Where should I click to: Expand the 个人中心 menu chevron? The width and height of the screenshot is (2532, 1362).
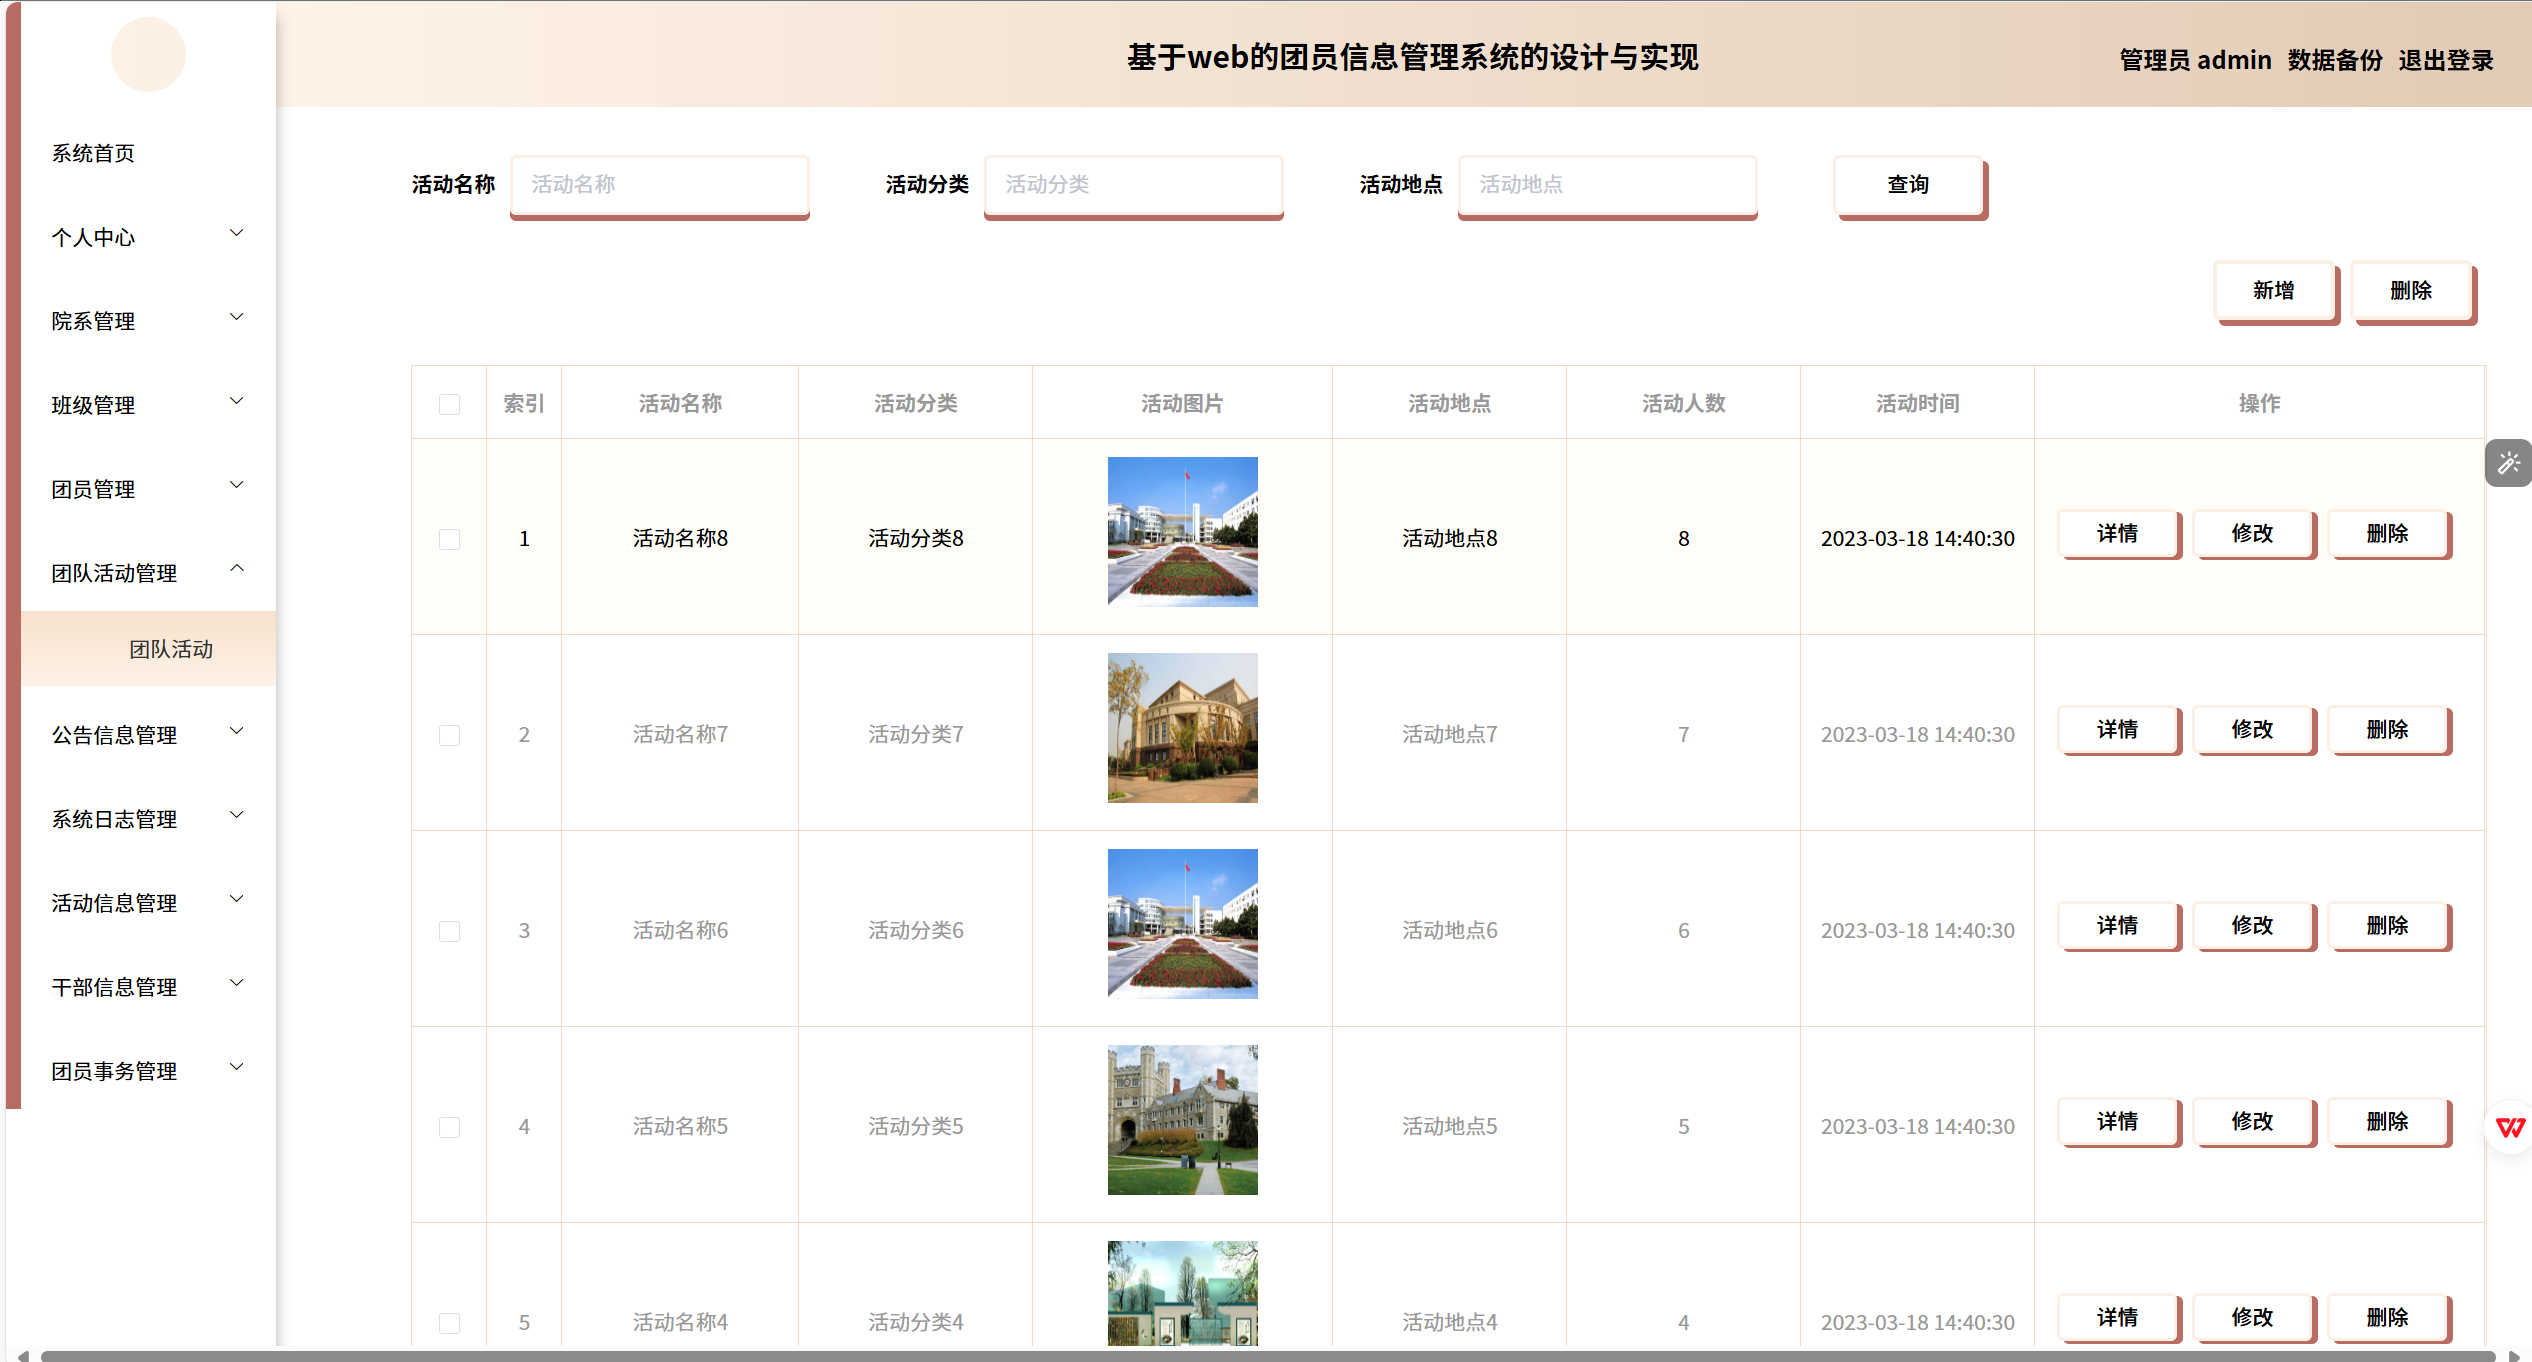pos(237,233)
